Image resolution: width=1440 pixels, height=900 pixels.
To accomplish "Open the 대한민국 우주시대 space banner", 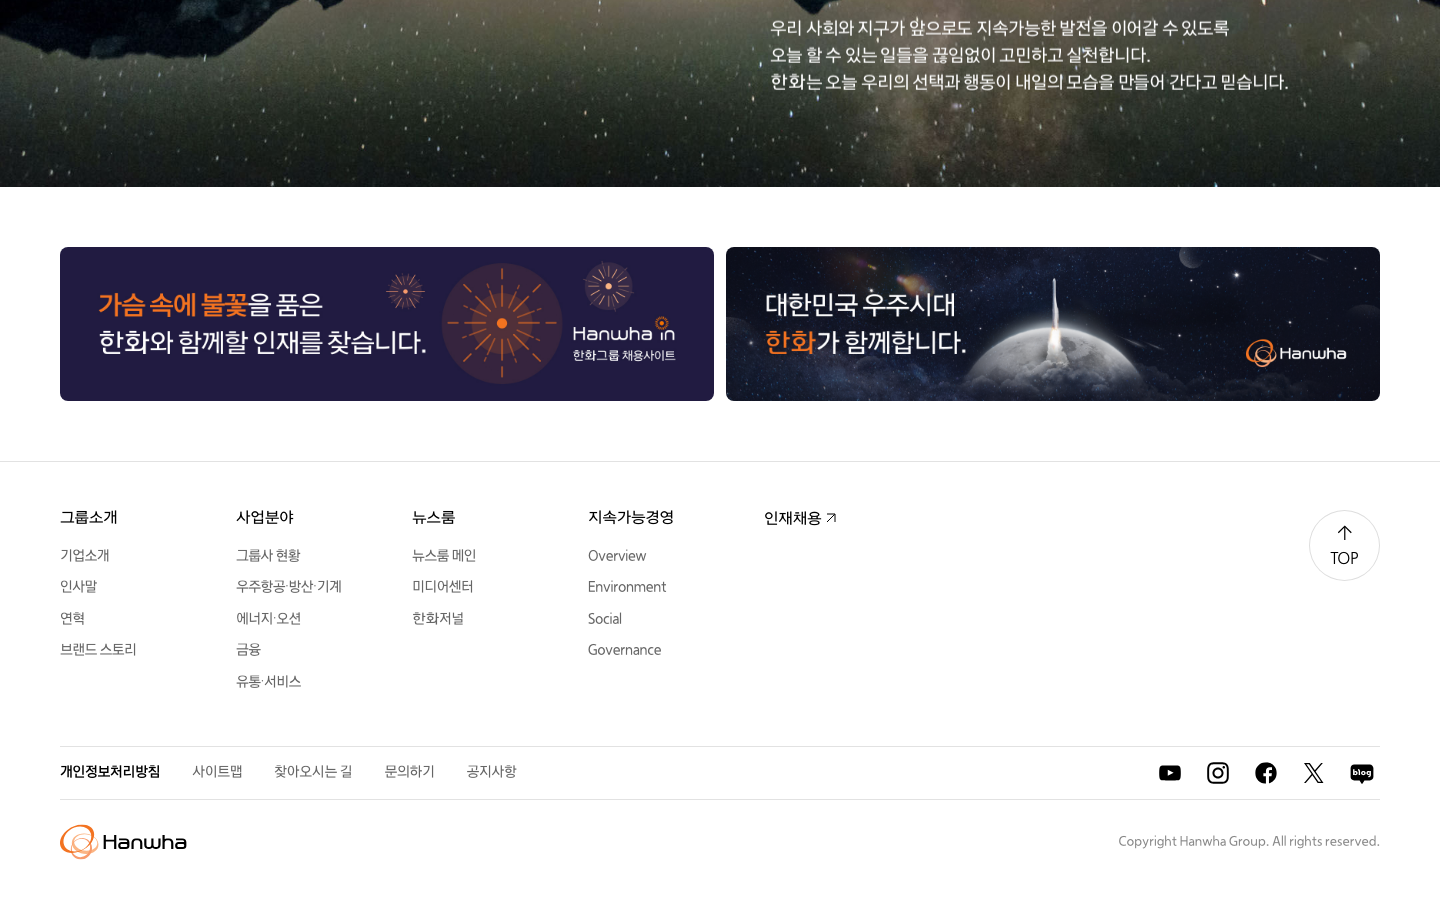I will tap(1053, 324).
